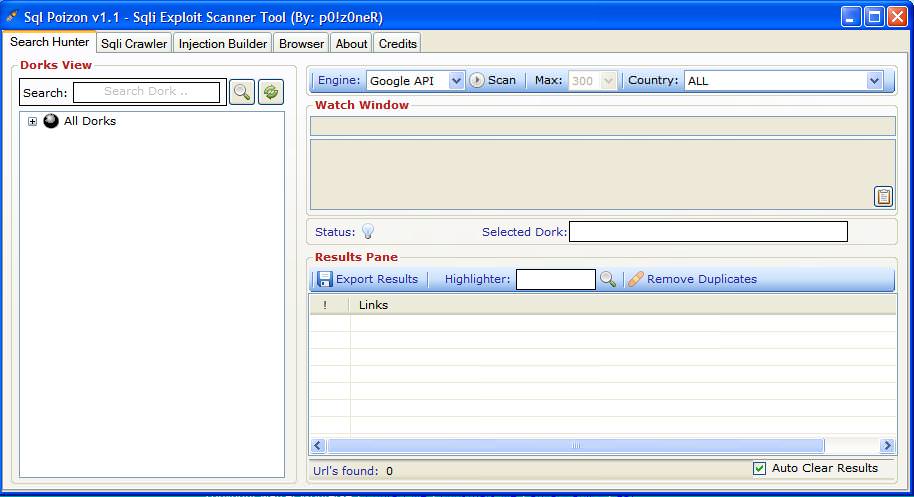
Task: Switch to Search Hunter tab
Action: point(50,42)
